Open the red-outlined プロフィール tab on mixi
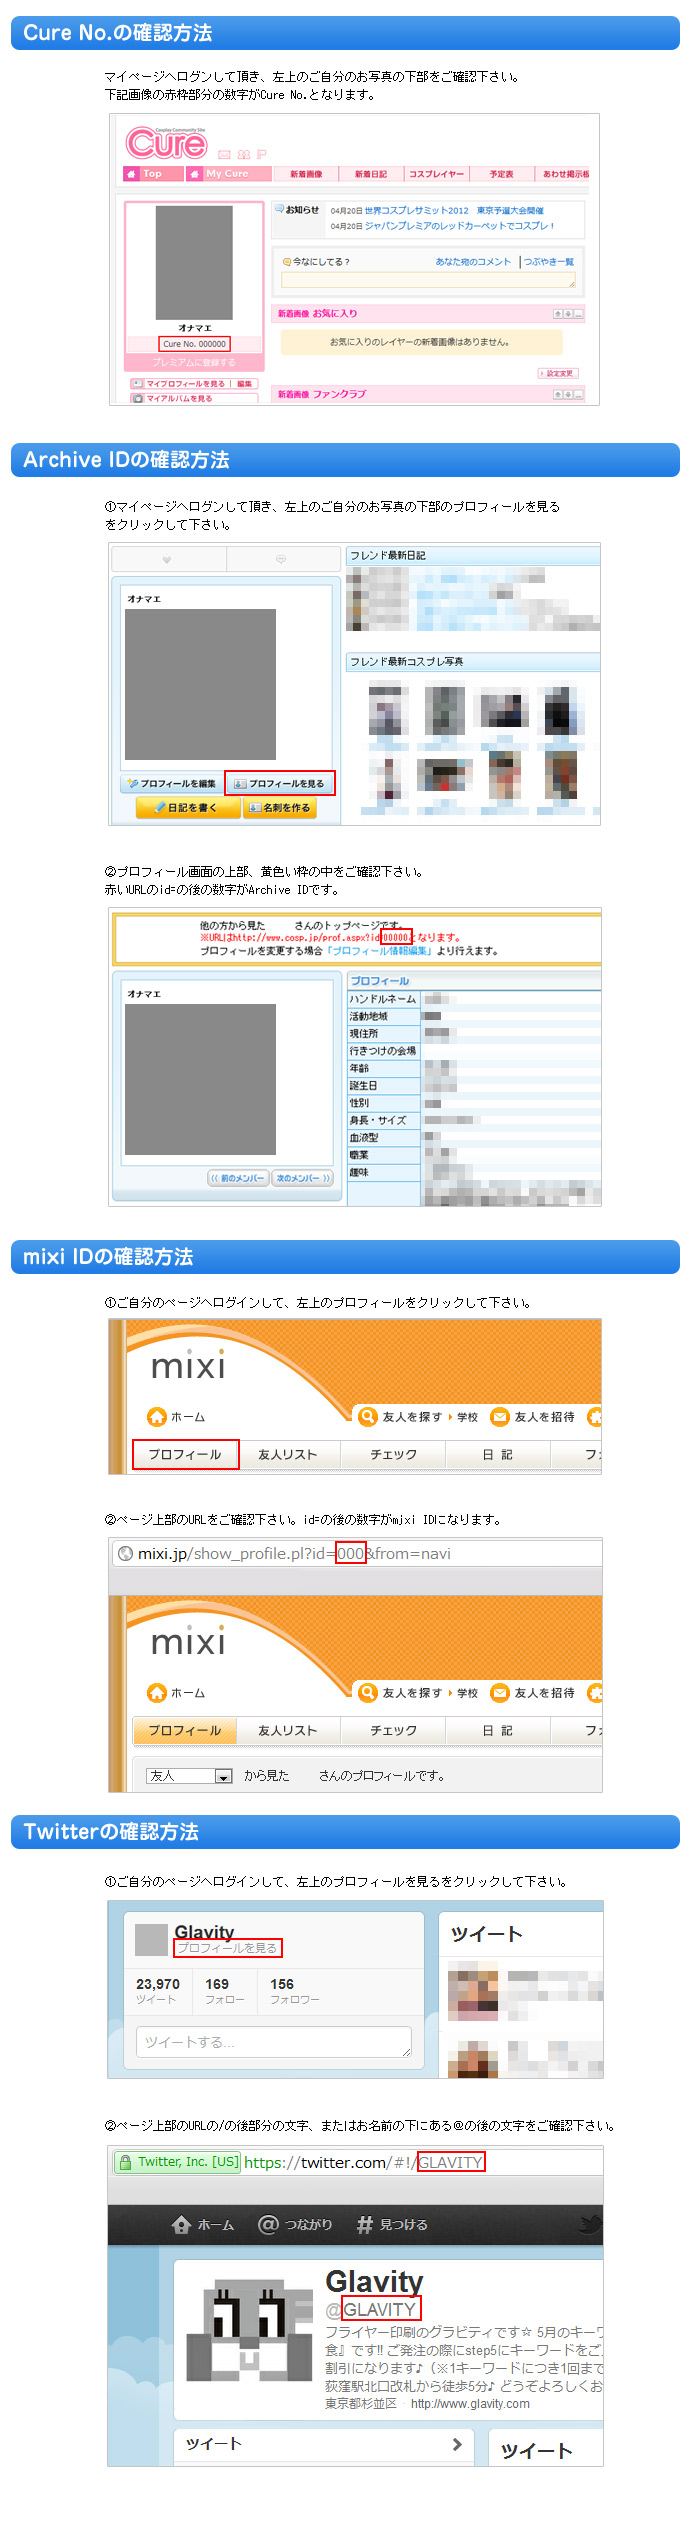Image resolution: width=690 pixels, height=2522 pixels. click(x=185, y=1454)
